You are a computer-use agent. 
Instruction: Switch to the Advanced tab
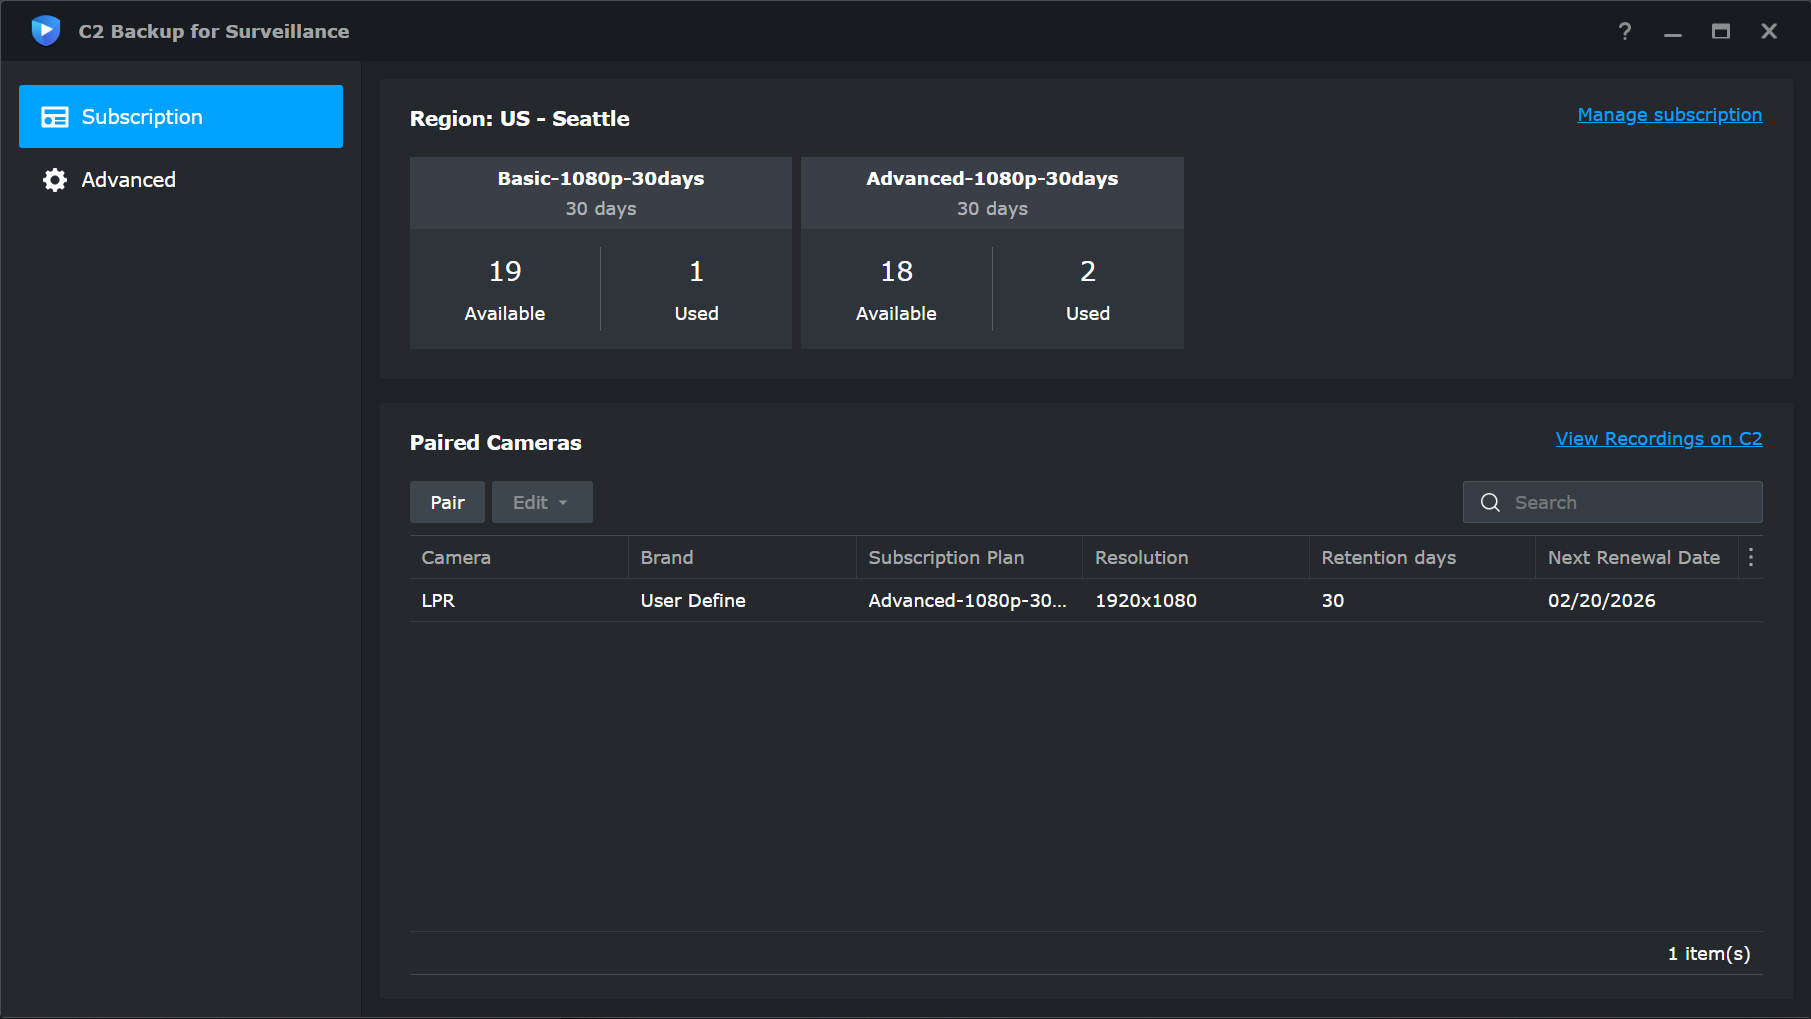click(128, 180)
